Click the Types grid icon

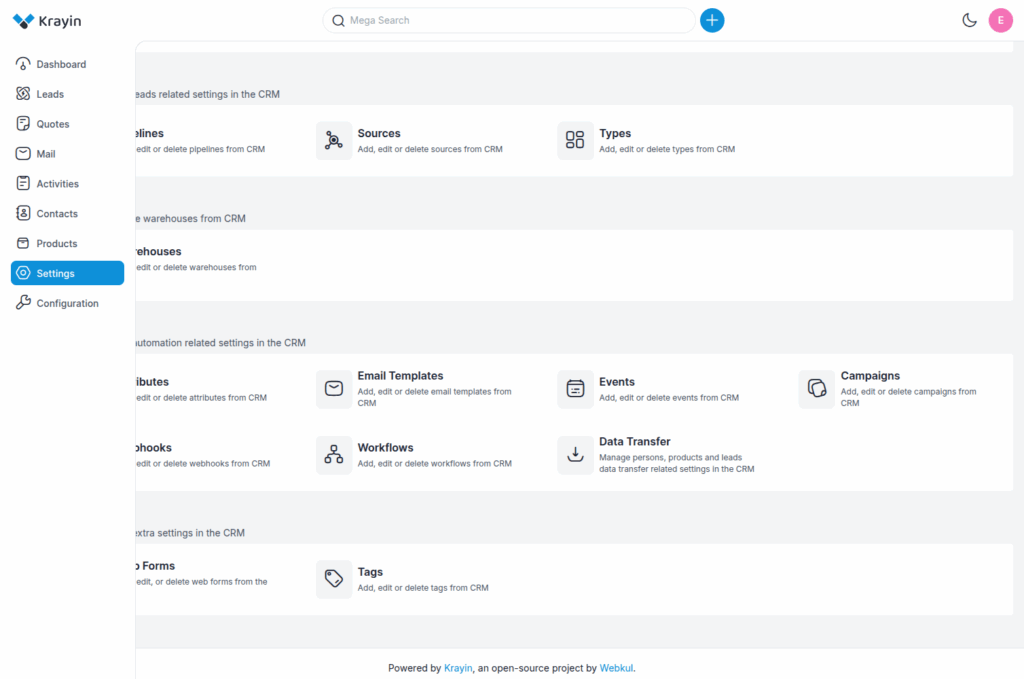[x=575, y=140]
